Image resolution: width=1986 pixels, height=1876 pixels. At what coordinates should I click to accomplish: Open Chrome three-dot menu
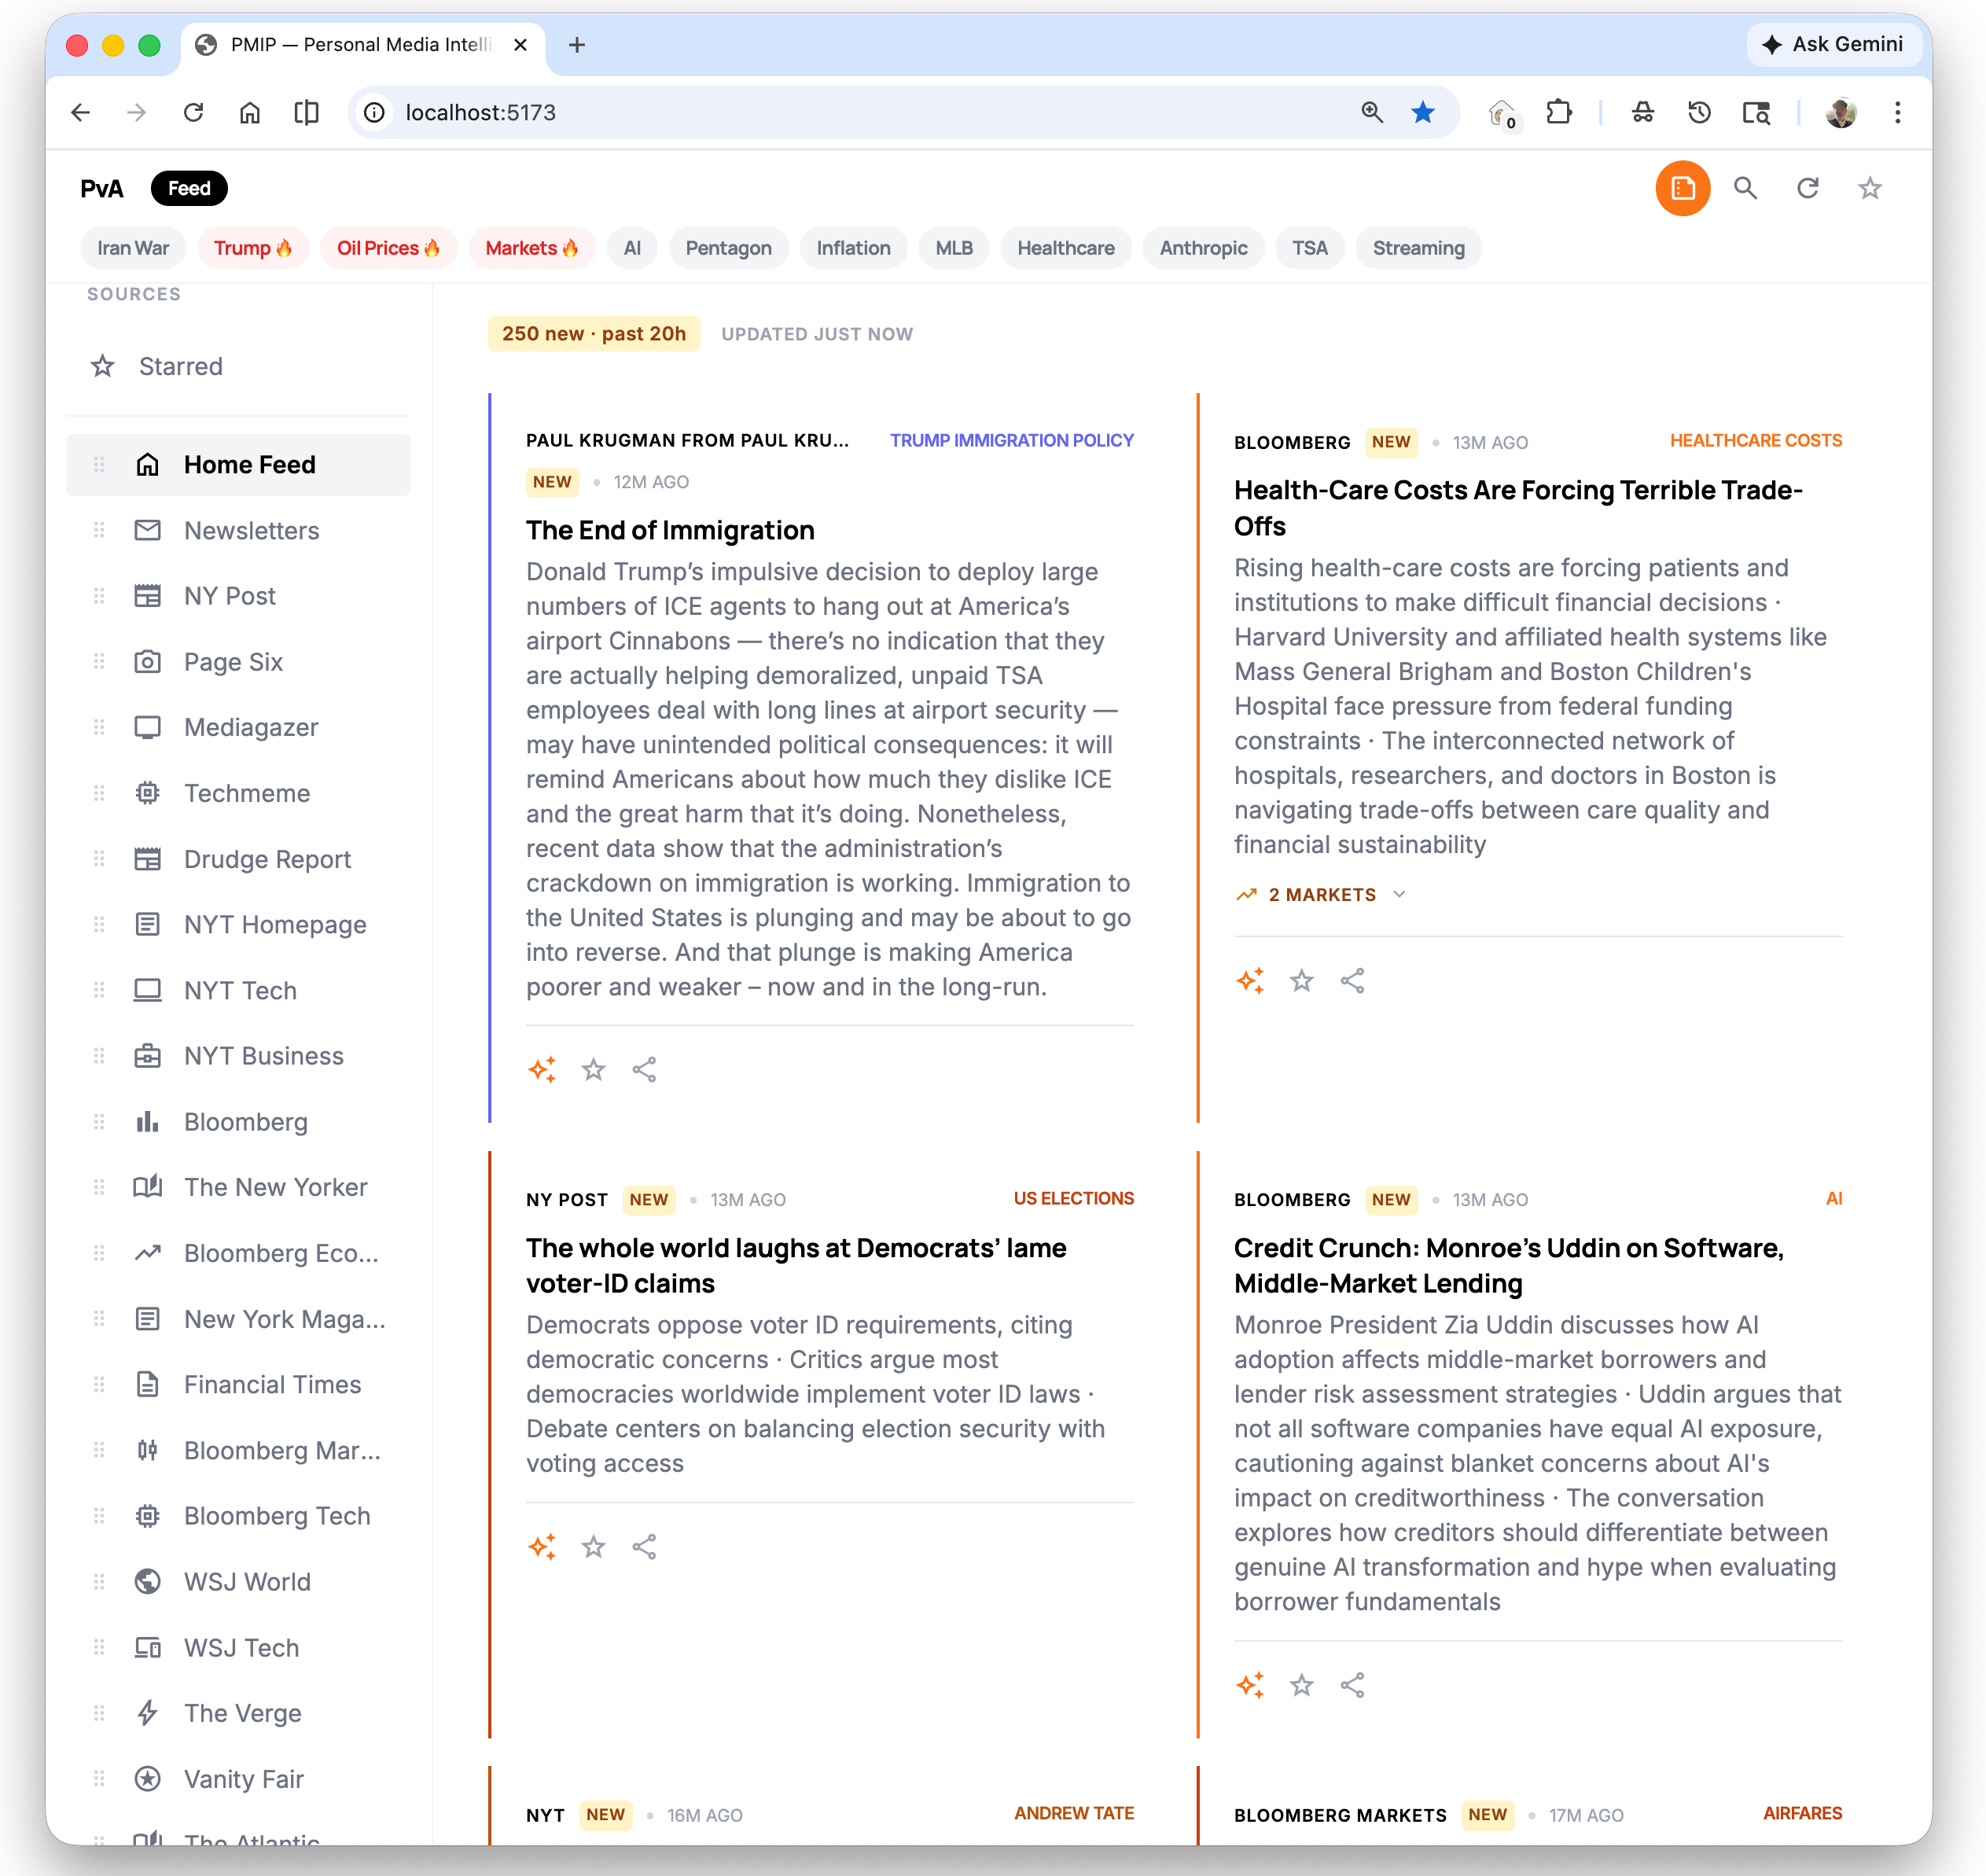(1897, 113)
